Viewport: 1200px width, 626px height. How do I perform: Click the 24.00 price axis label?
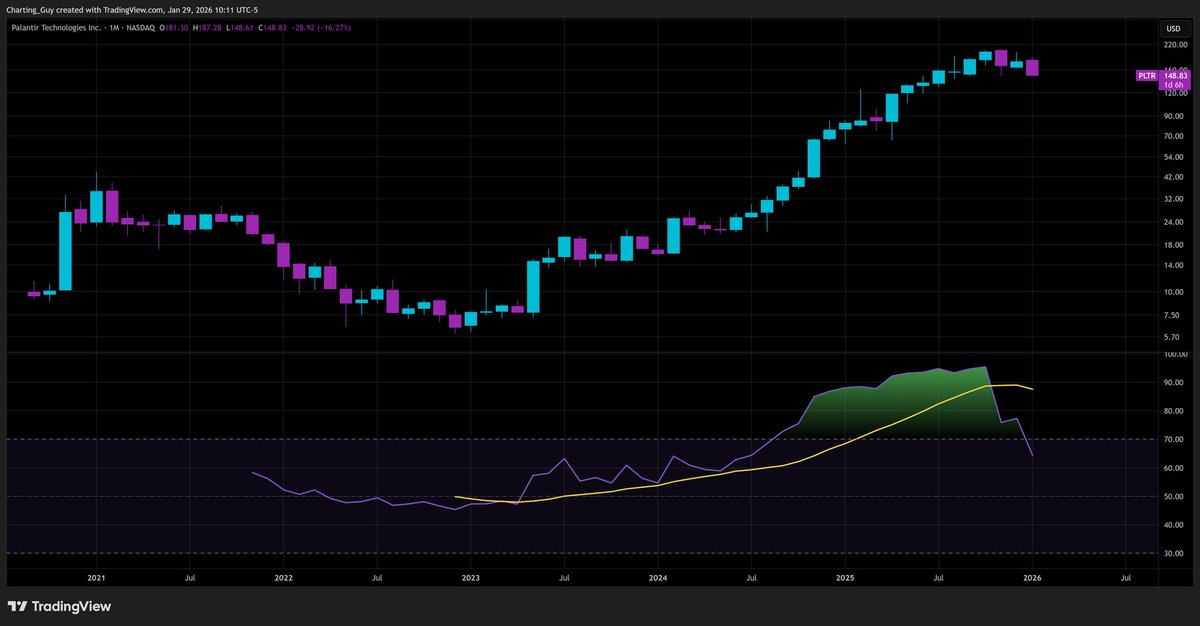1173,223
